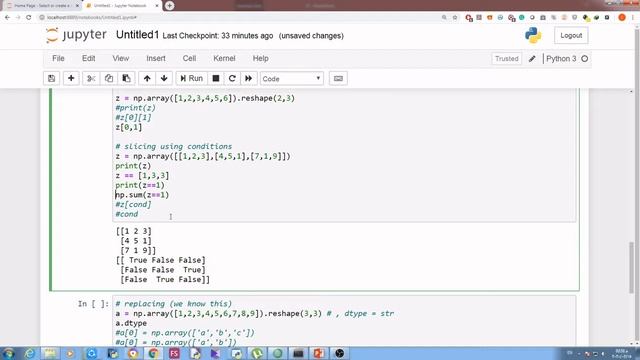Open Internet Explorer from the taskbar
Image resolution: width=640 pixels, height=360 pixels.
(29, 353)
